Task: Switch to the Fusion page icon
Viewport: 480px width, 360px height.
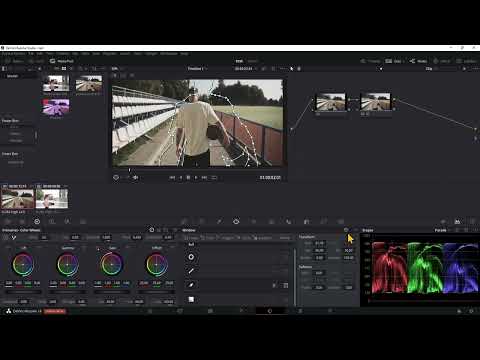Action: point(241,311)
